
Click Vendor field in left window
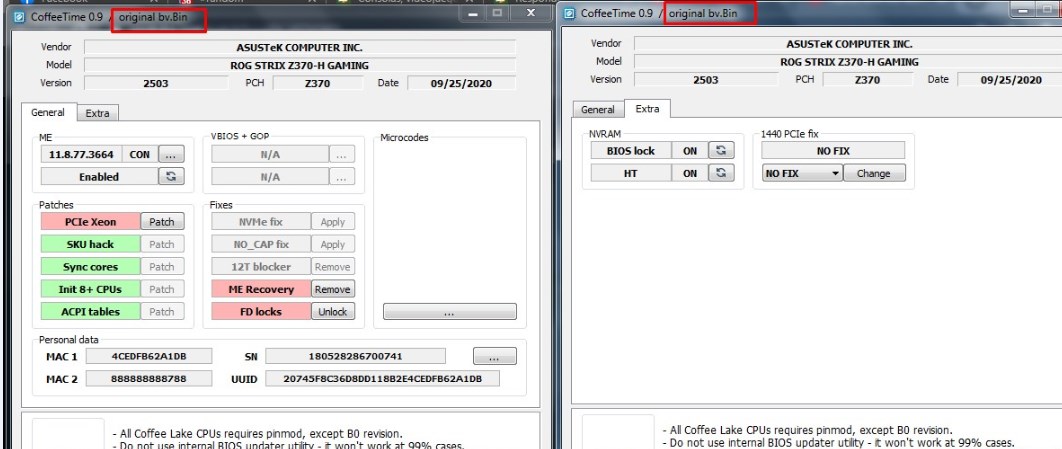(300, 47)
